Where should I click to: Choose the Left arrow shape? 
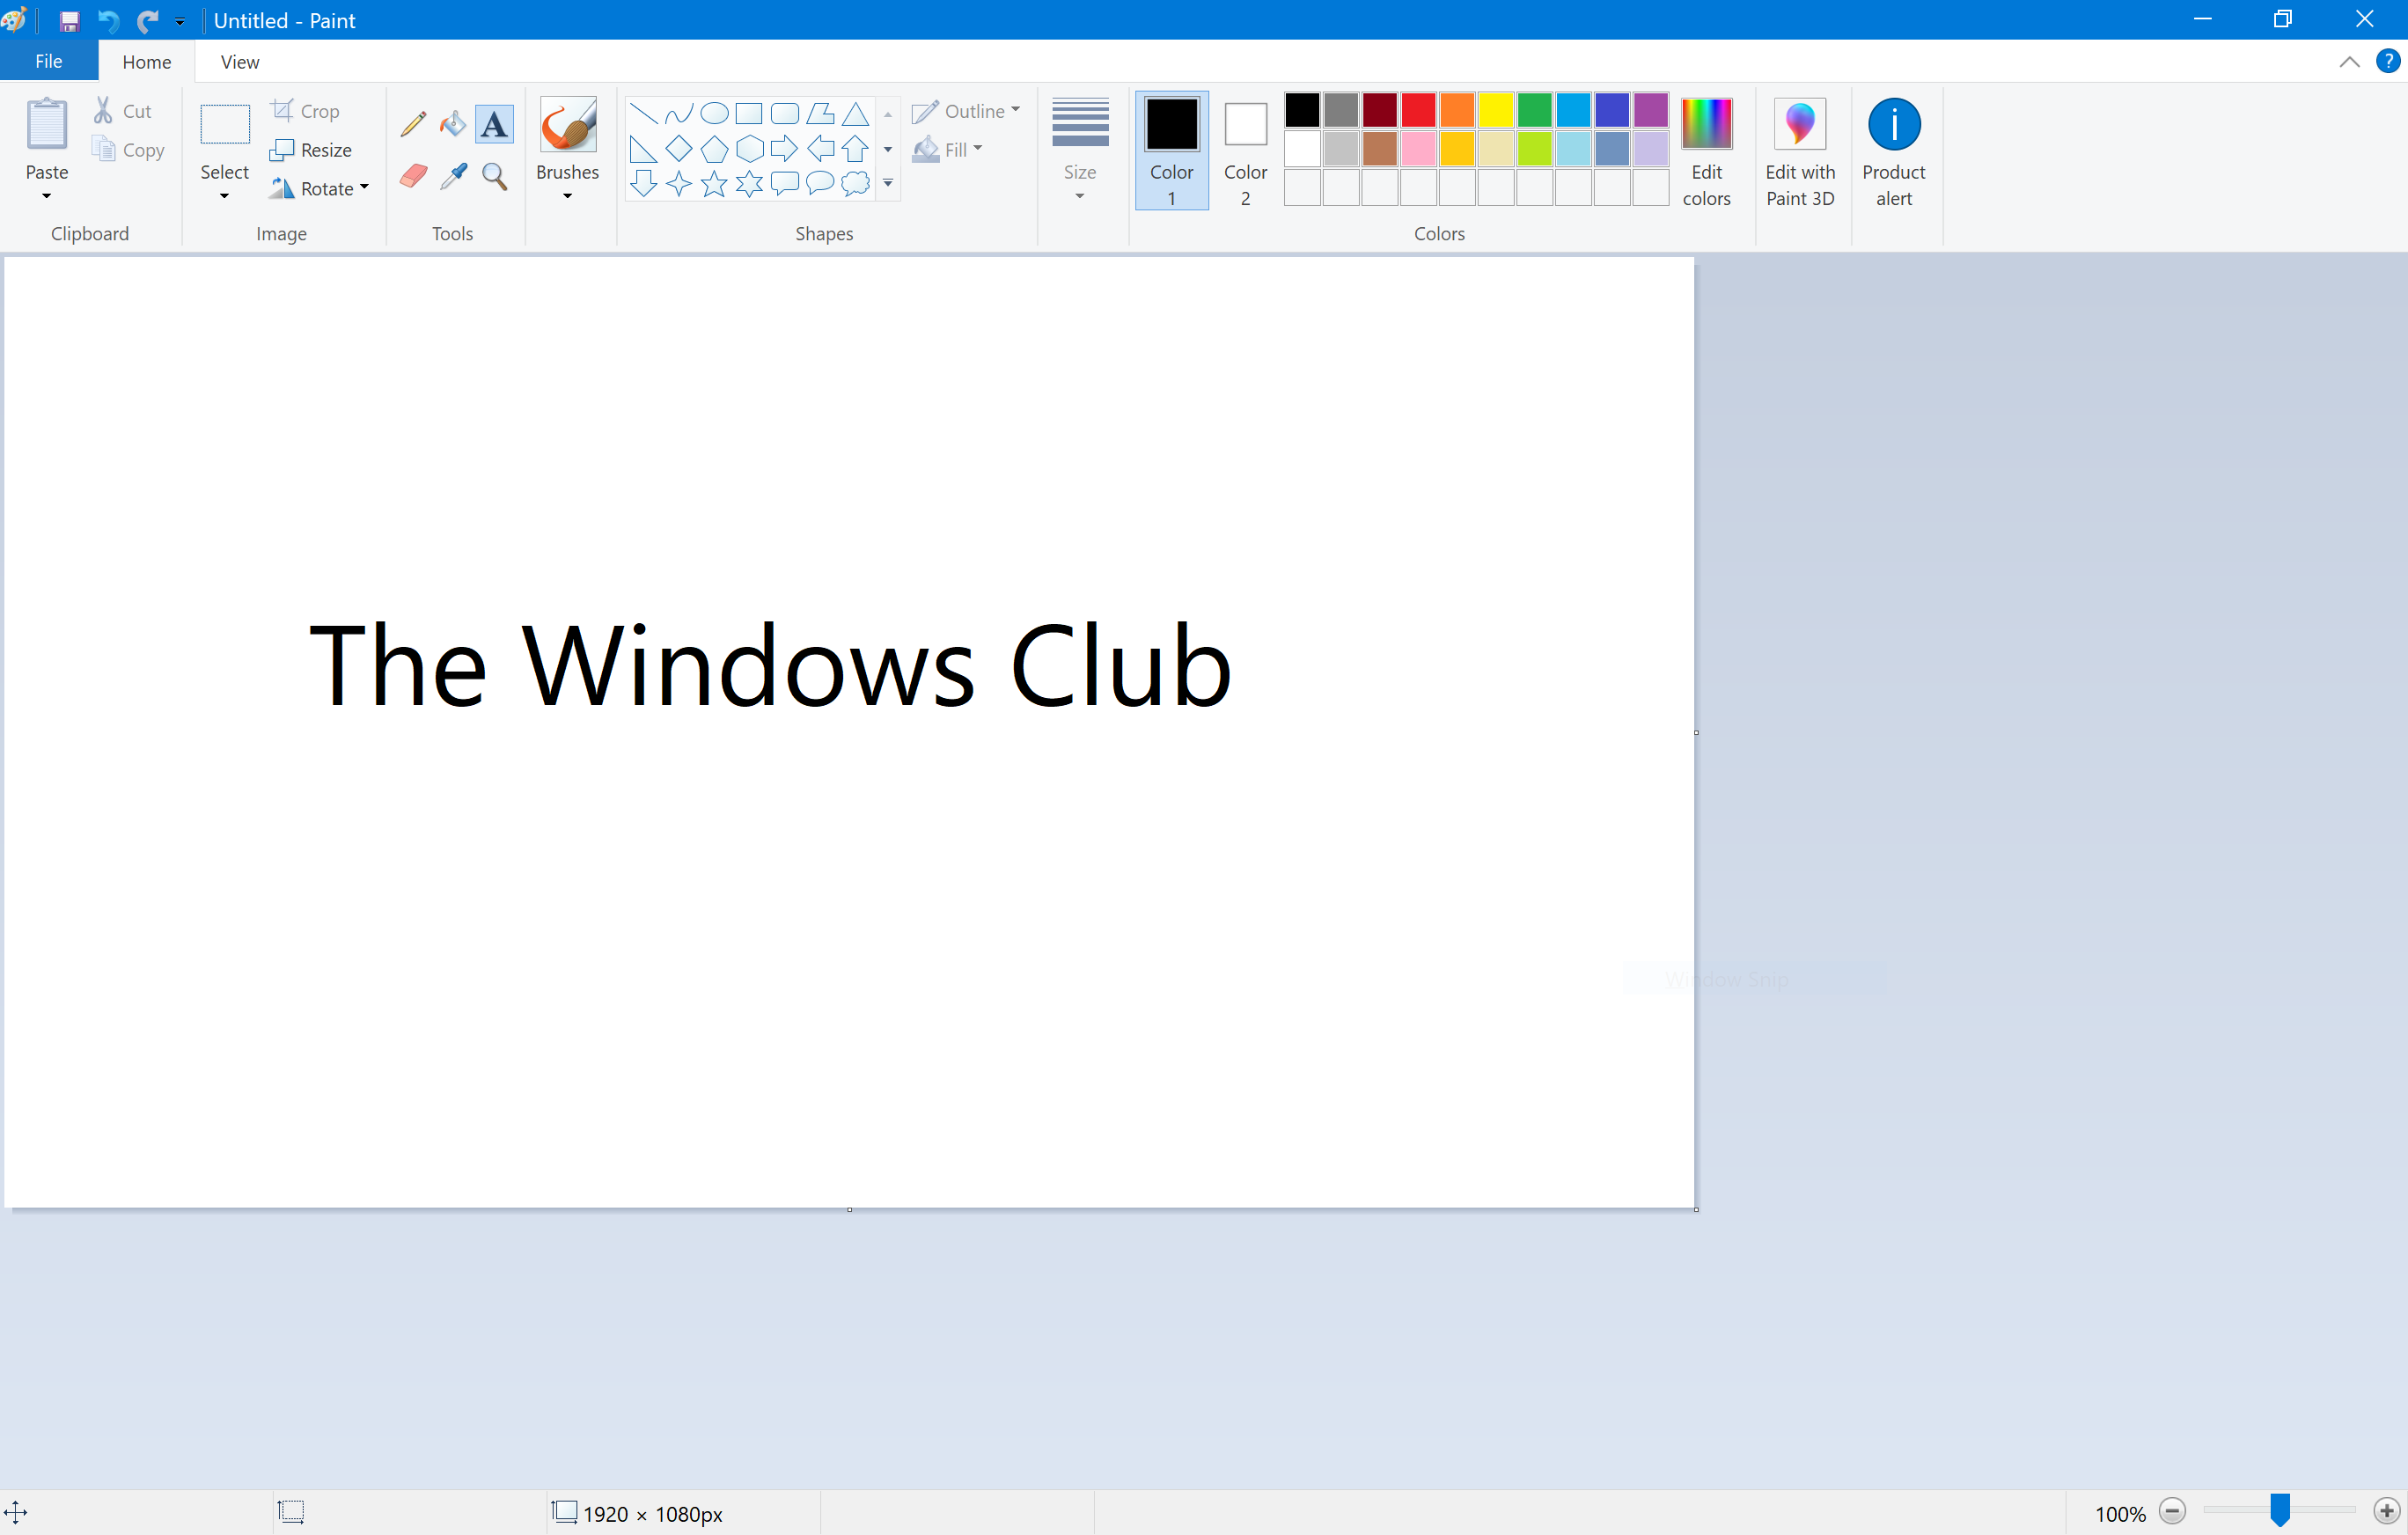click(x=820, y=149)
